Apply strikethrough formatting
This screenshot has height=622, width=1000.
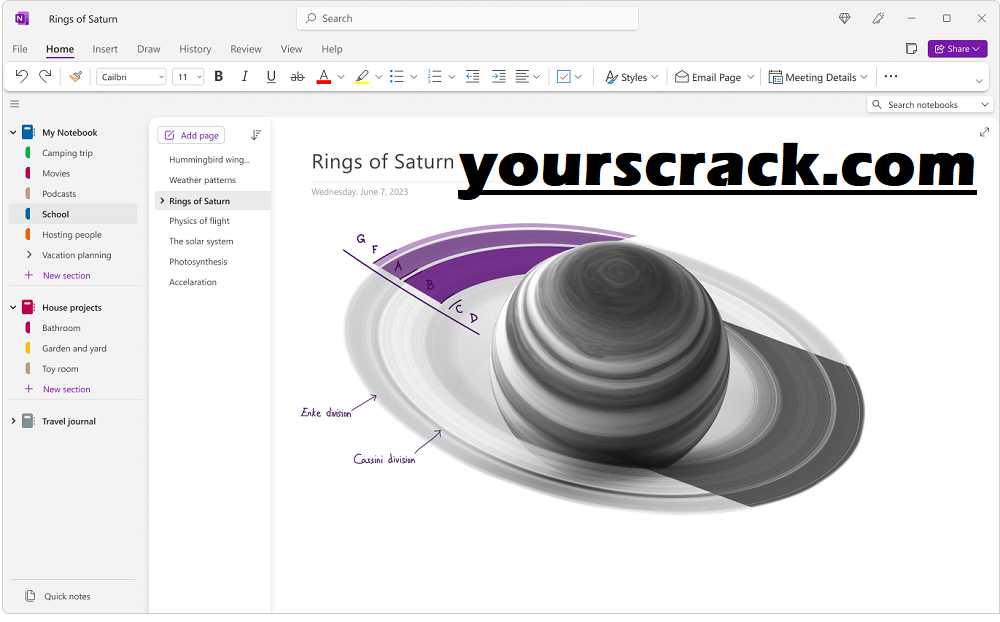point(297,77)
